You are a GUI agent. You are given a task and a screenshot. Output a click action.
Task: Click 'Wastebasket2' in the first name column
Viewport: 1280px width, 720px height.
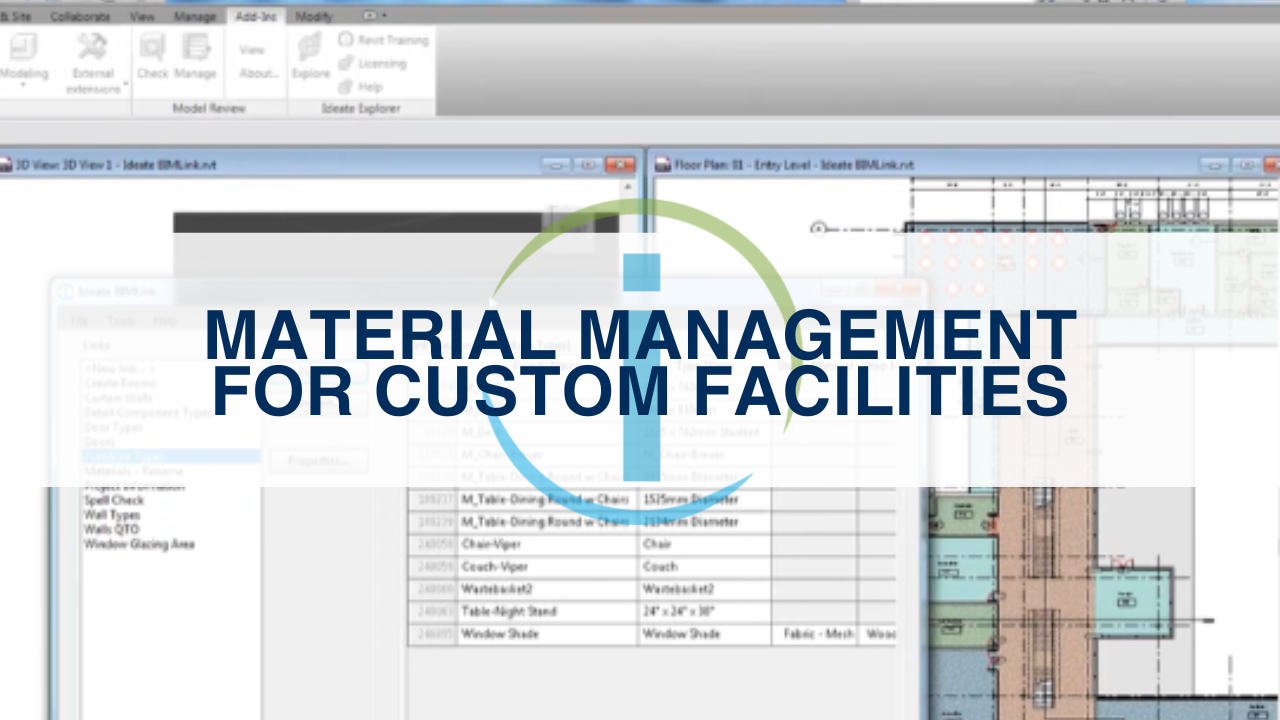coord(547,590)
